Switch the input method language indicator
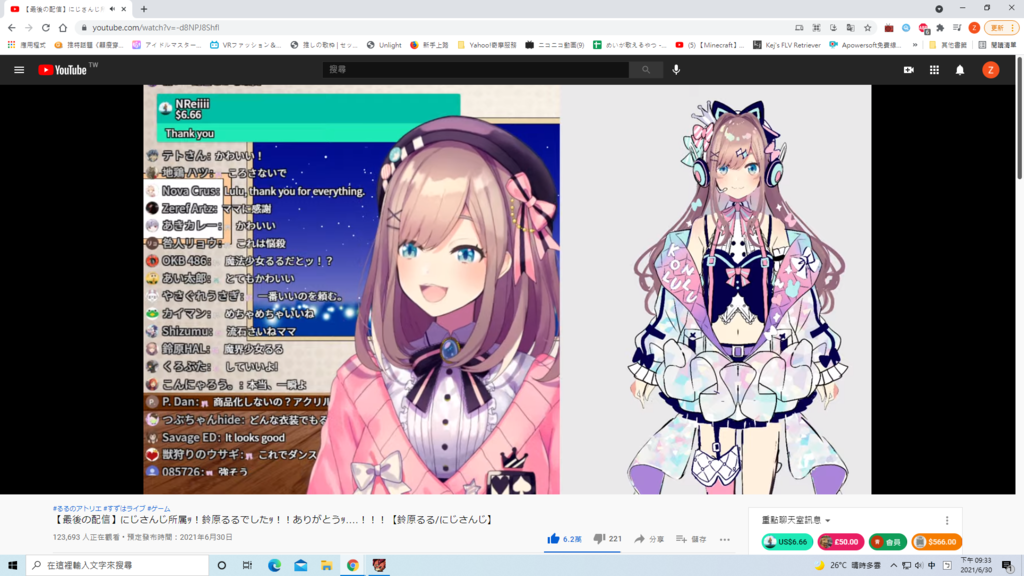1024x576 pixels. 932,565
